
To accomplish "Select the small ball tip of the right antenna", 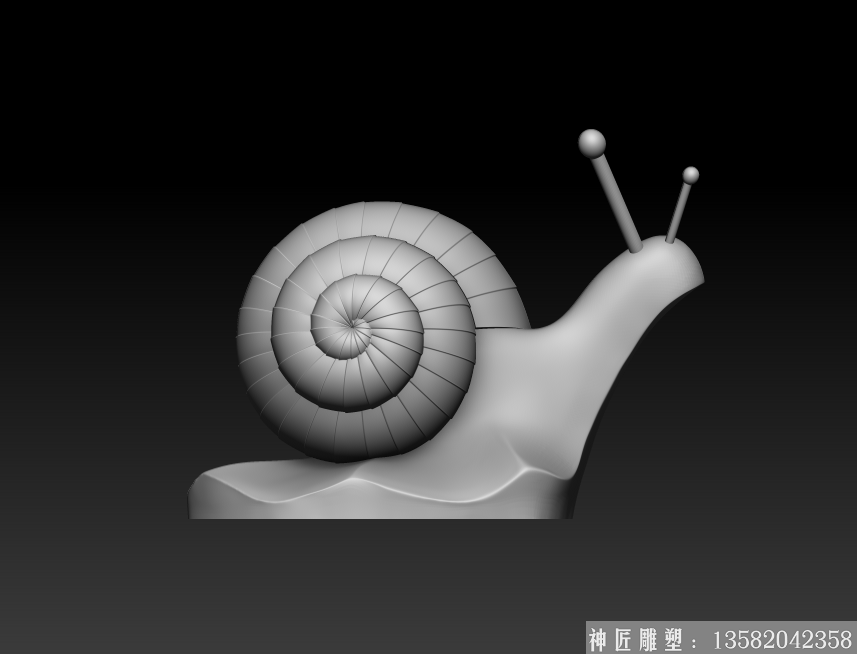I will point(690,175).
